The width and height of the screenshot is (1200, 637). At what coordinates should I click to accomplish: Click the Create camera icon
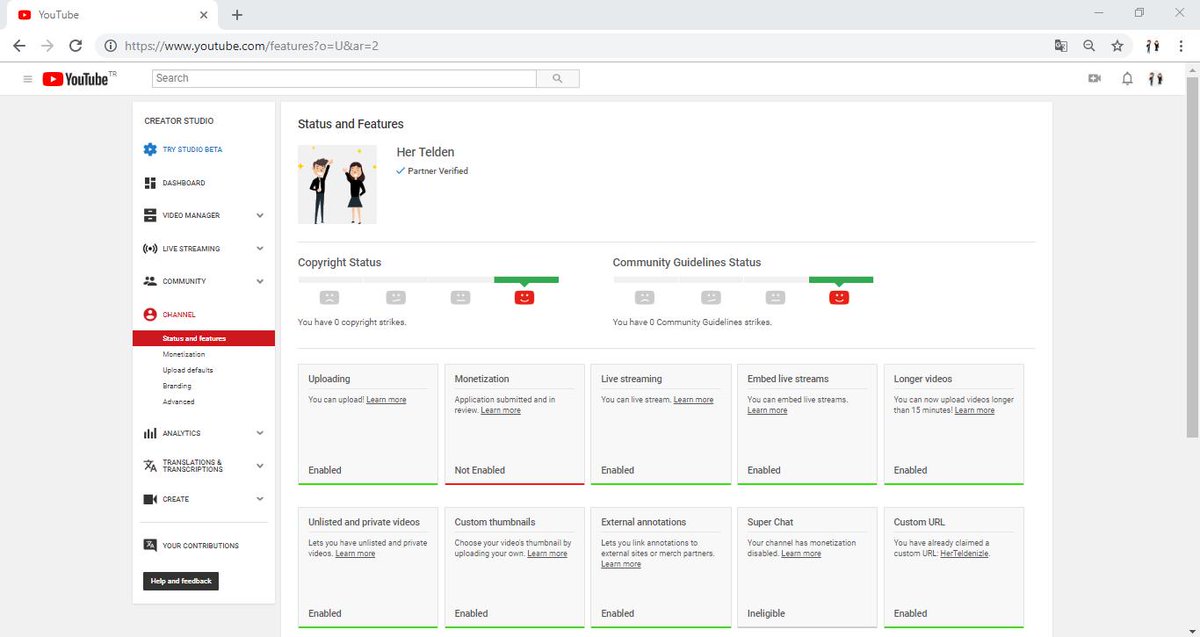[x=150, y=499]
